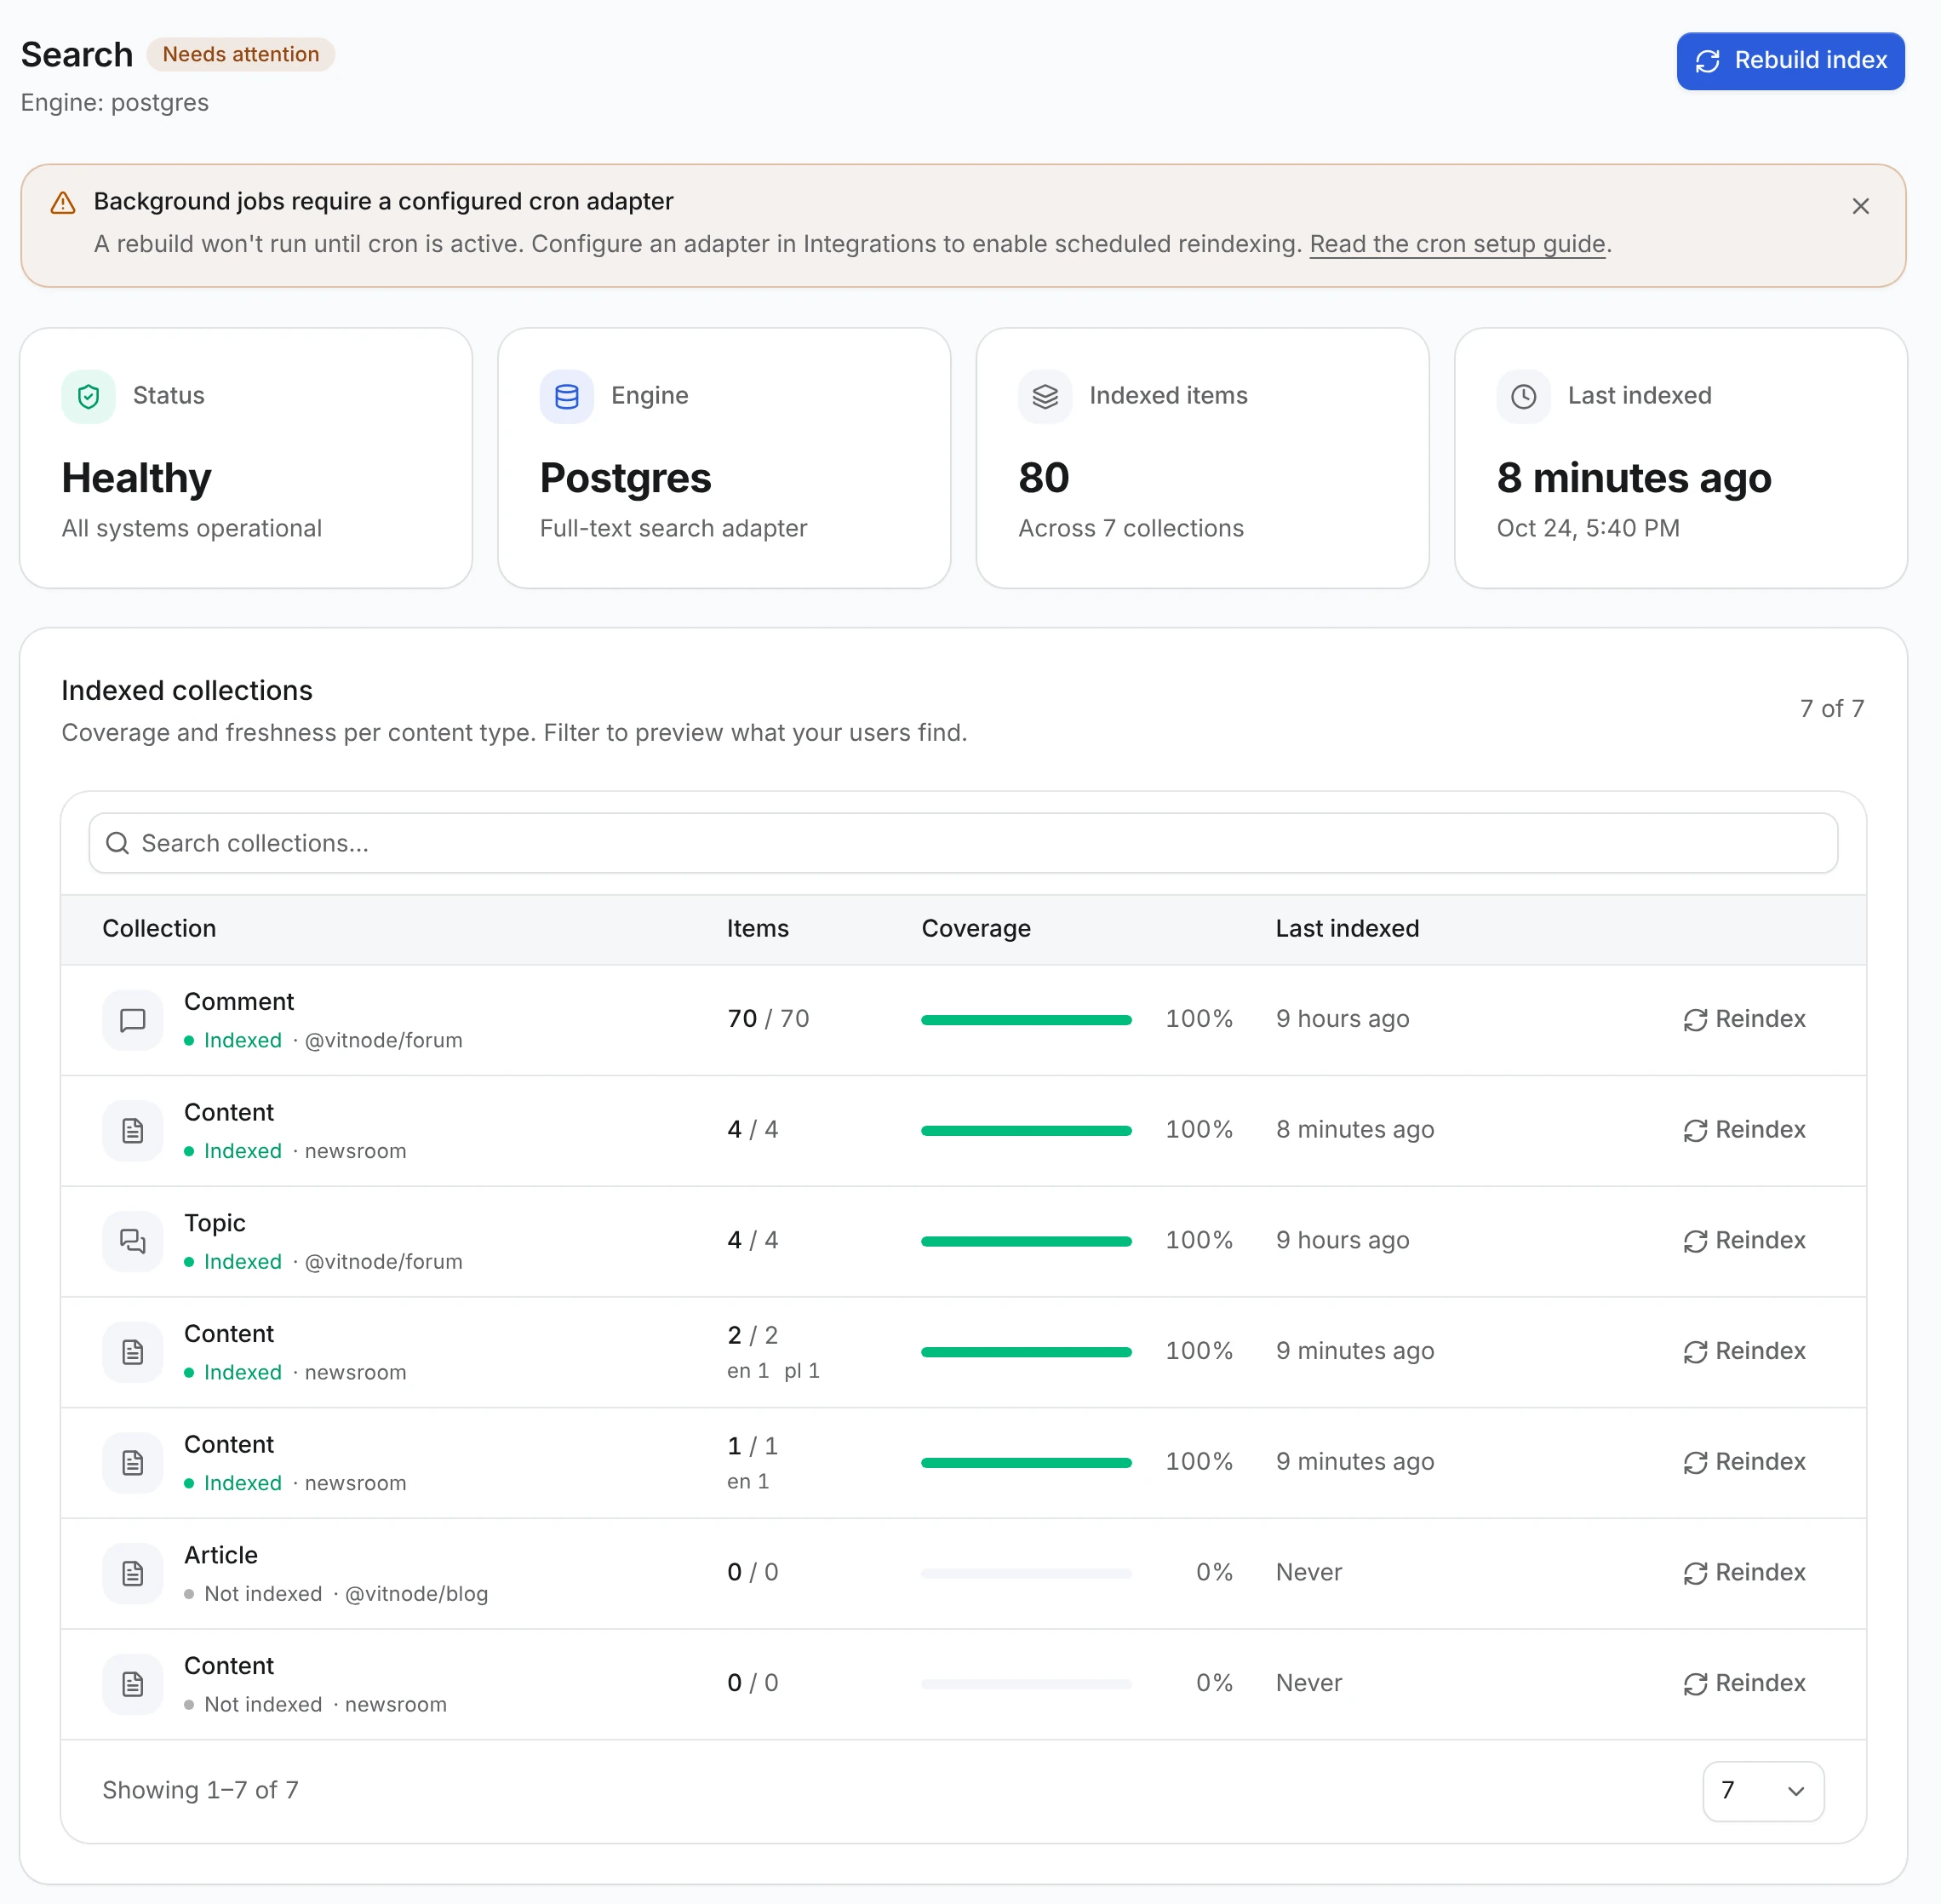
Task: Click the warning triangle icon in banner
Action: coord(63,203)
